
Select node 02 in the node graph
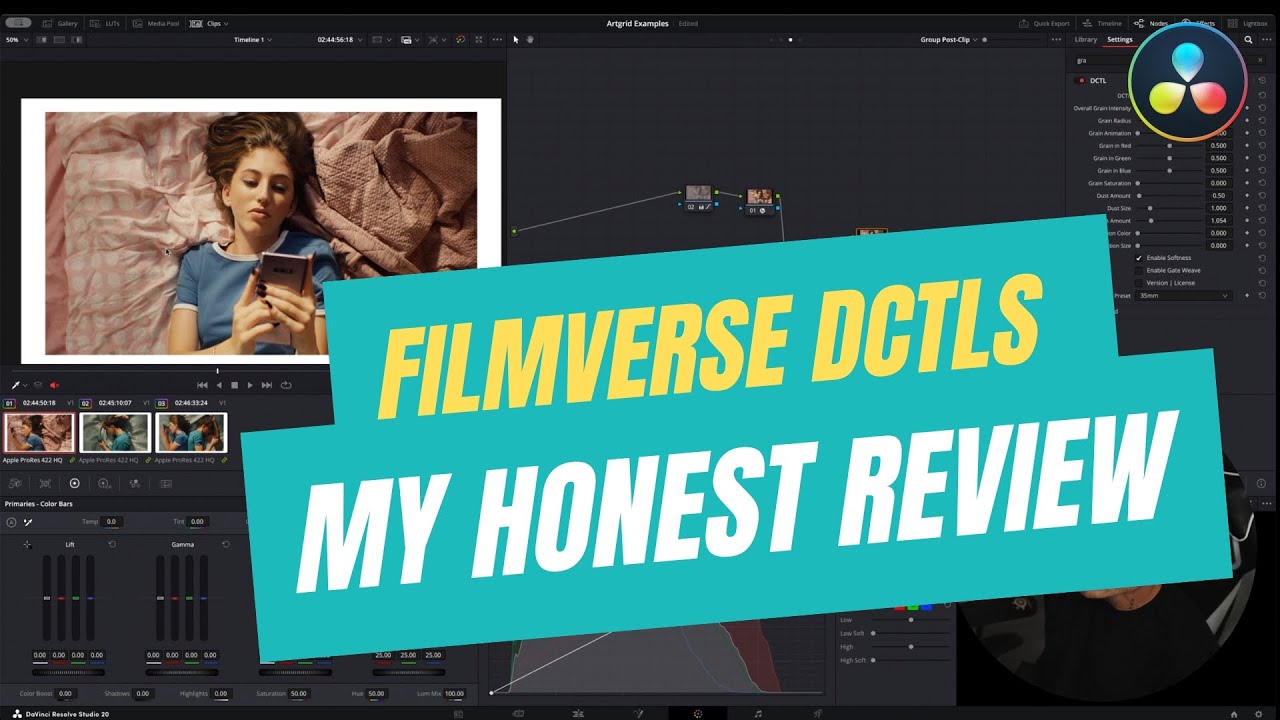click(x=698, y=196)
